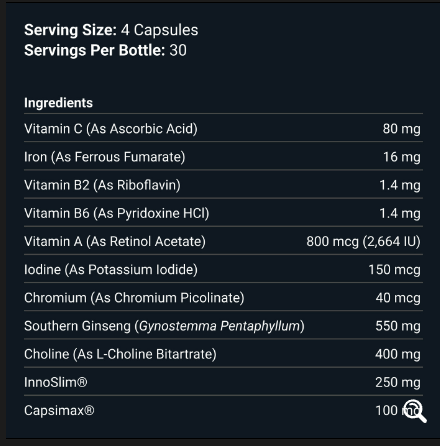Select Vitamin A (As Retinol Acetate)
This screenshot has height=446, width=440.
click(115, 241)
